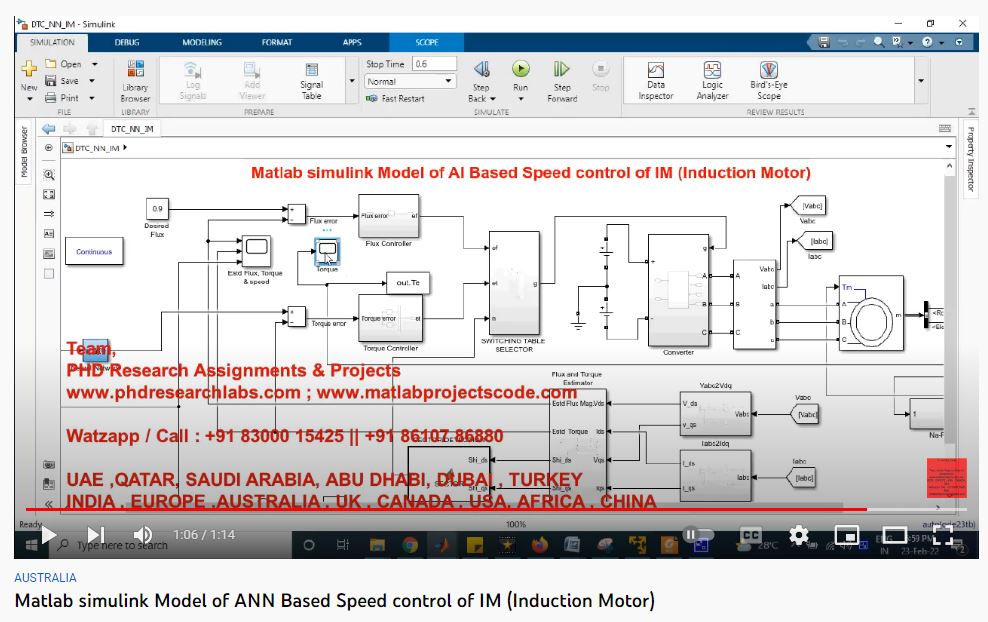Expand the Save options arrow

pos(93,81)
